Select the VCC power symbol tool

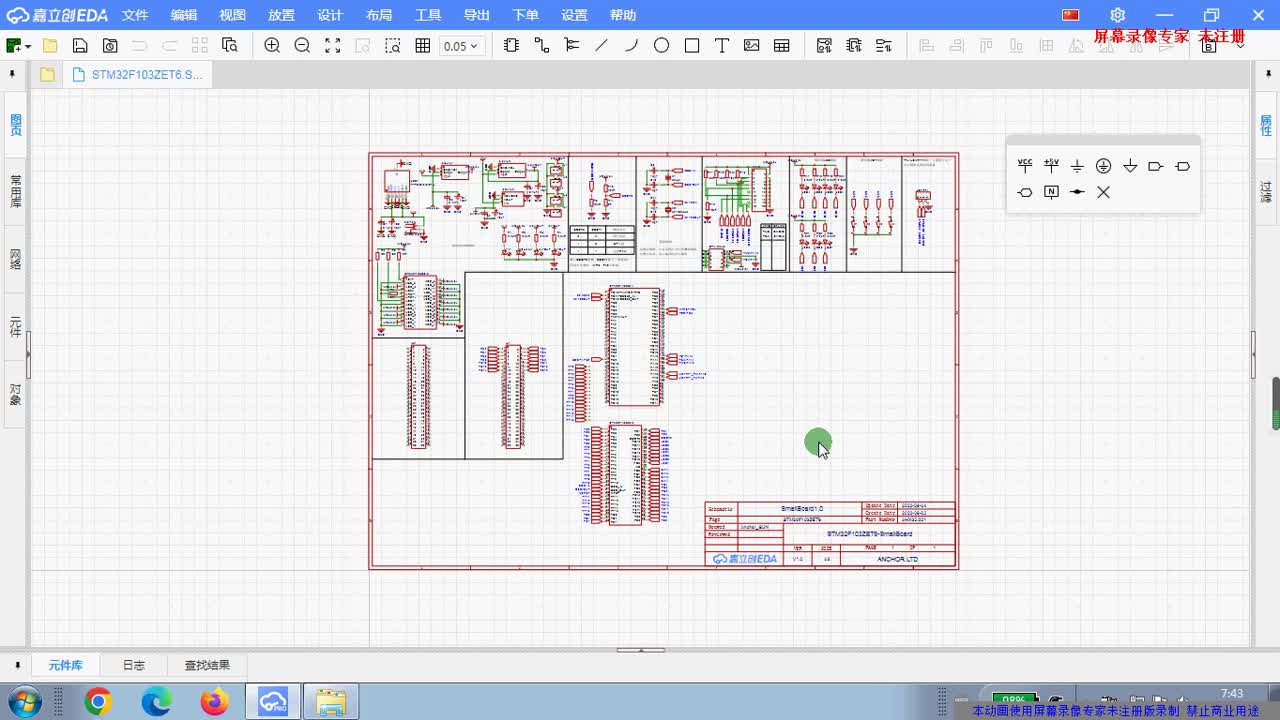click(1024, 166)
